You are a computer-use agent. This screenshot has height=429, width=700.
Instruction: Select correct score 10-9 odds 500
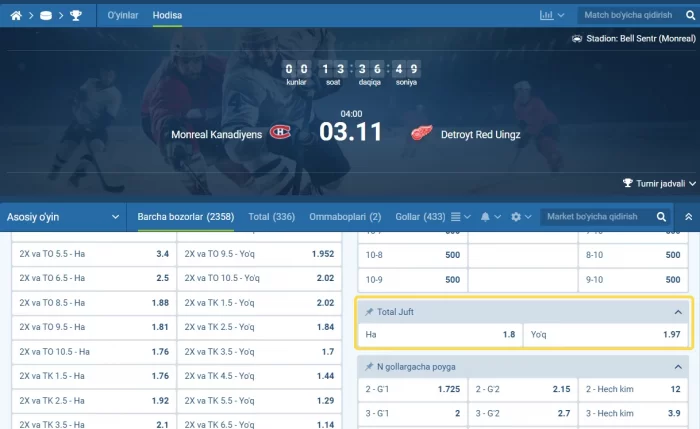(x=412, y=280)
